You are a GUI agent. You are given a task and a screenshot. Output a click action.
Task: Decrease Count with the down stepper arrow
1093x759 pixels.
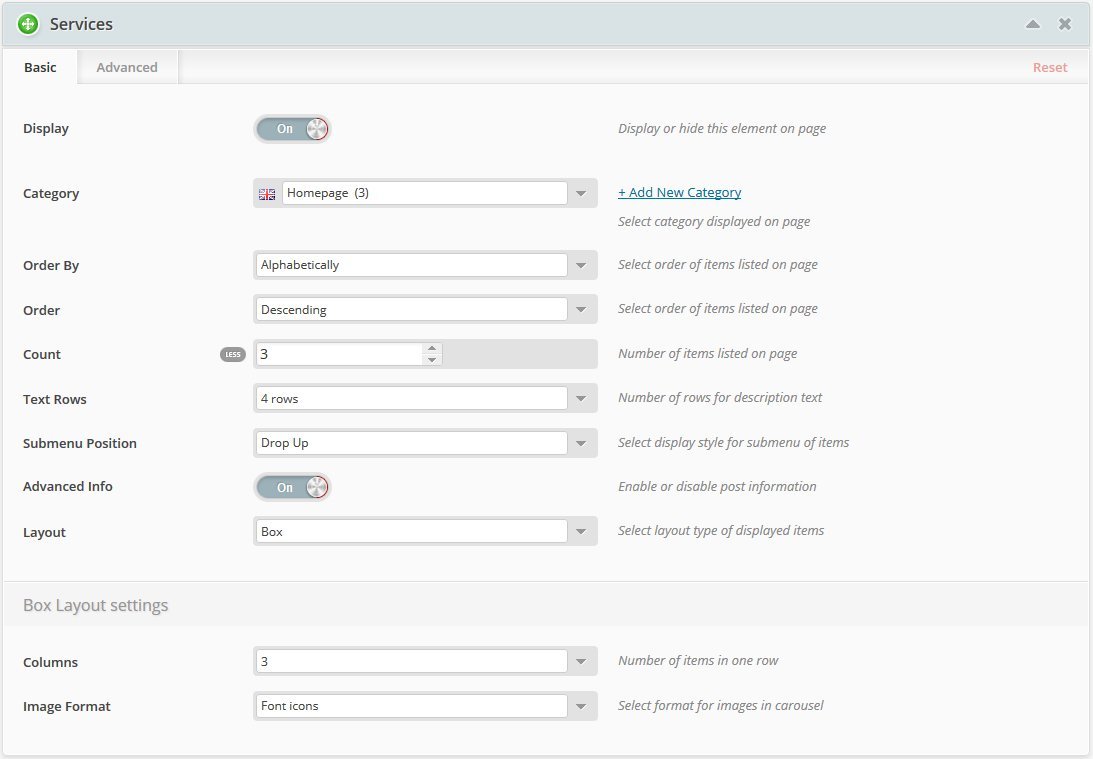pos(432,360)
